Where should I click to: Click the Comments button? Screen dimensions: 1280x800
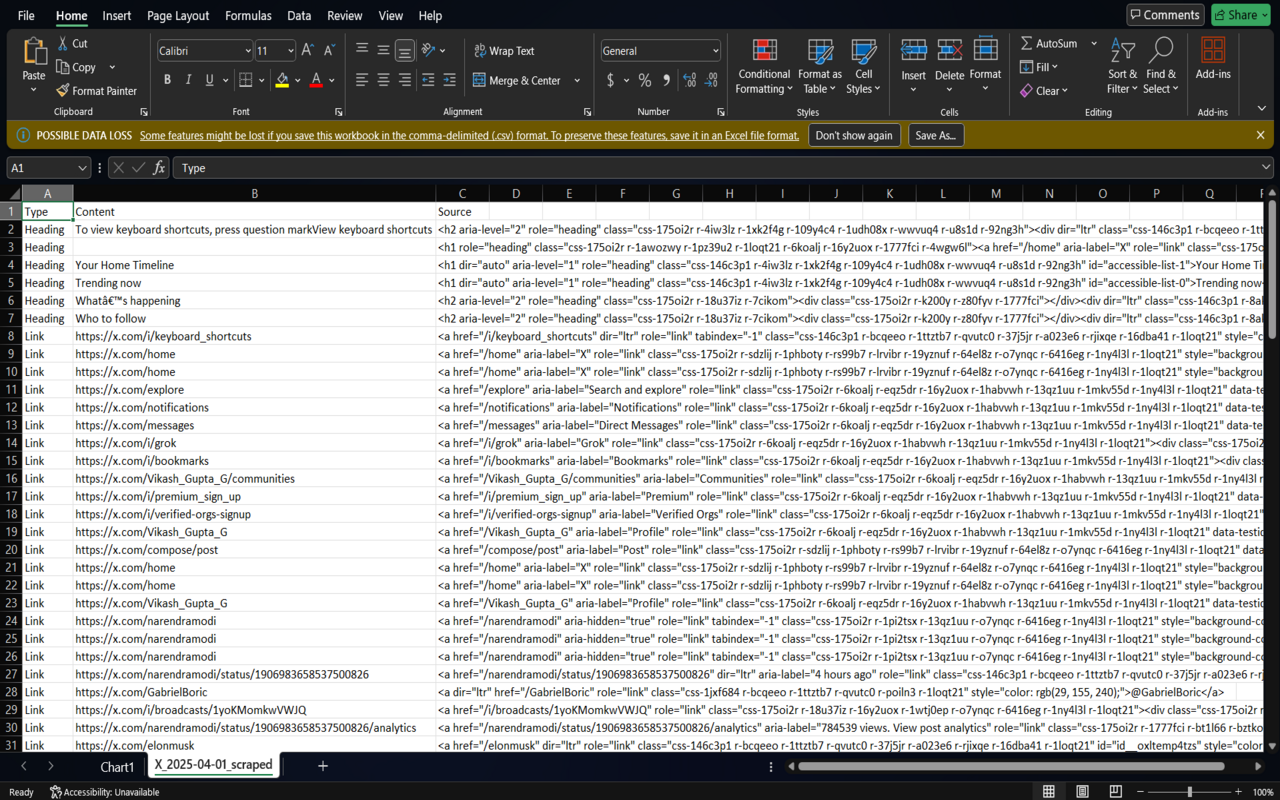coord(1165,15)
